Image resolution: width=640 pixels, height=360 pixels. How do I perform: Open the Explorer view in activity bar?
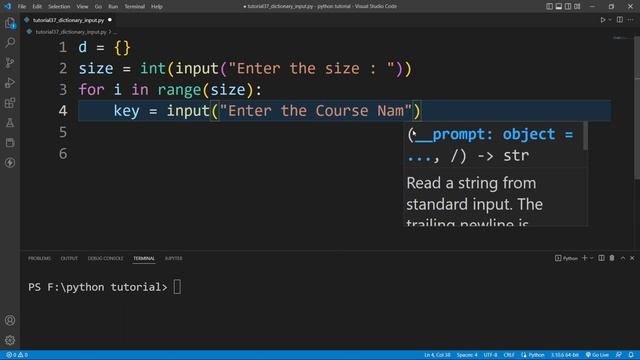10,23
